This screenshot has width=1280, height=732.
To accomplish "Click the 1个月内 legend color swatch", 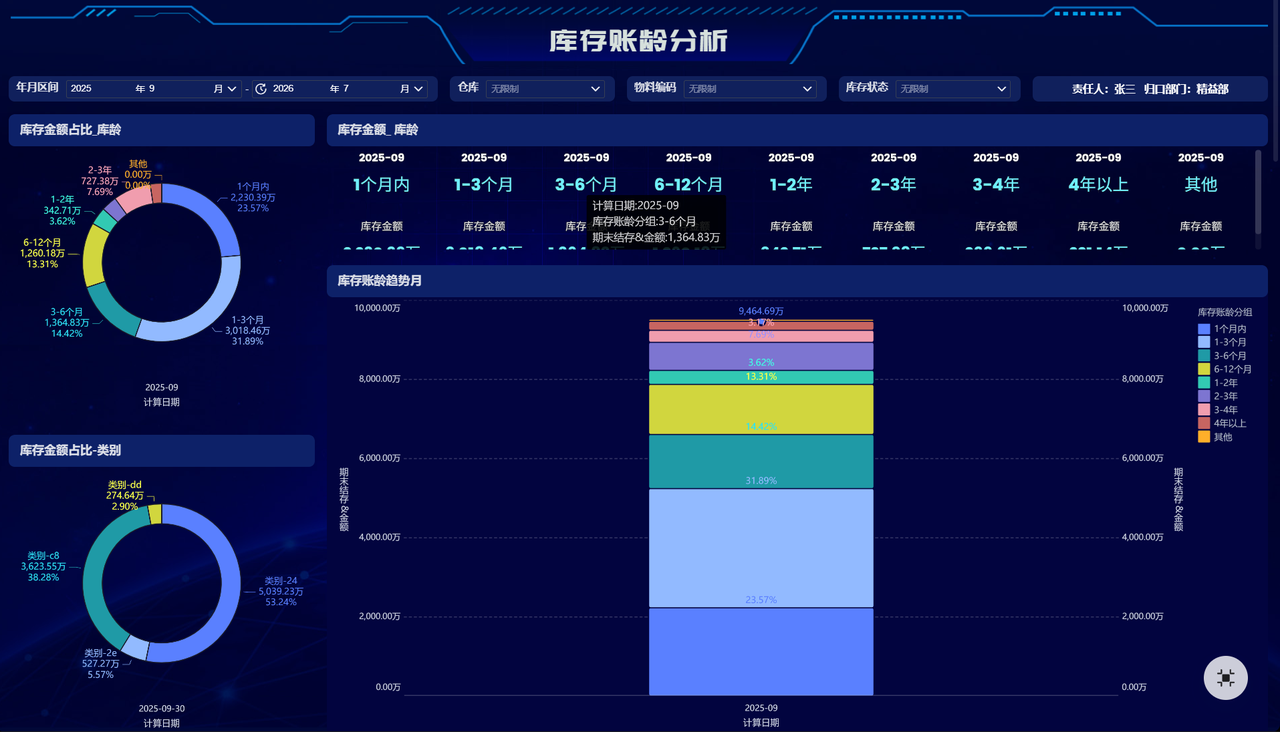I will pyautogui.click(x=1204, y=329).
